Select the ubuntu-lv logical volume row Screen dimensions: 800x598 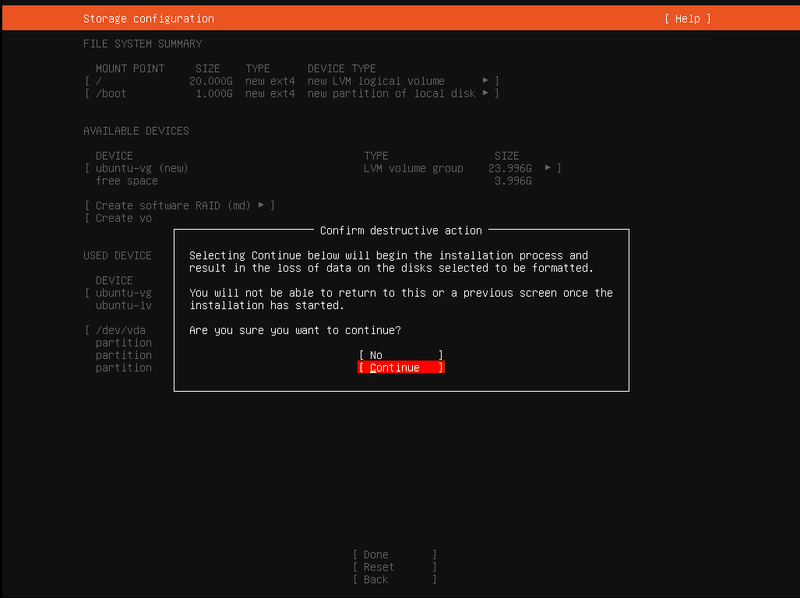[123, 305]
